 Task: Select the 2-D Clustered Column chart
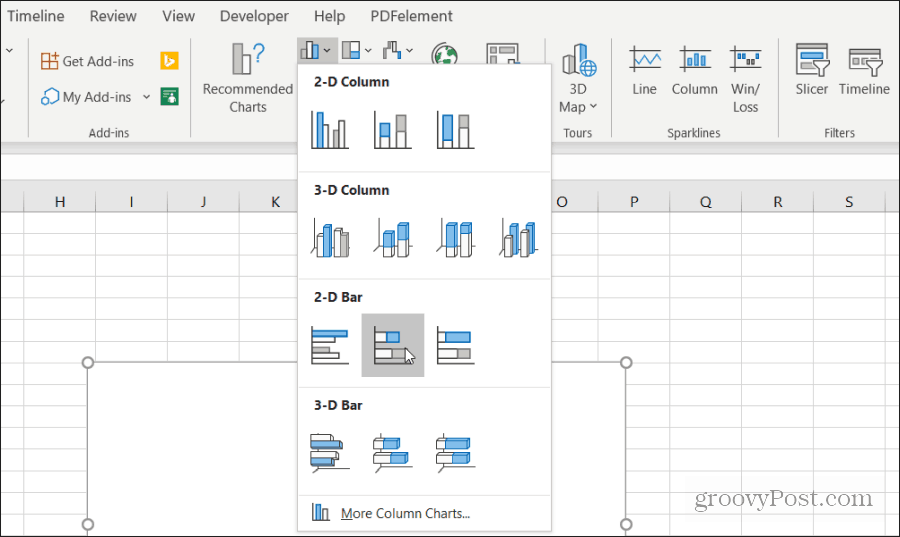pyautogui.click(x=330, y=130)
